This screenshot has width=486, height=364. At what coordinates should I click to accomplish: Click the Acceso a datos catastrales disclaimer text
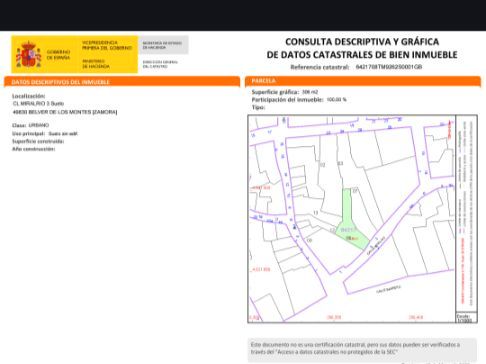pos(356,348)
